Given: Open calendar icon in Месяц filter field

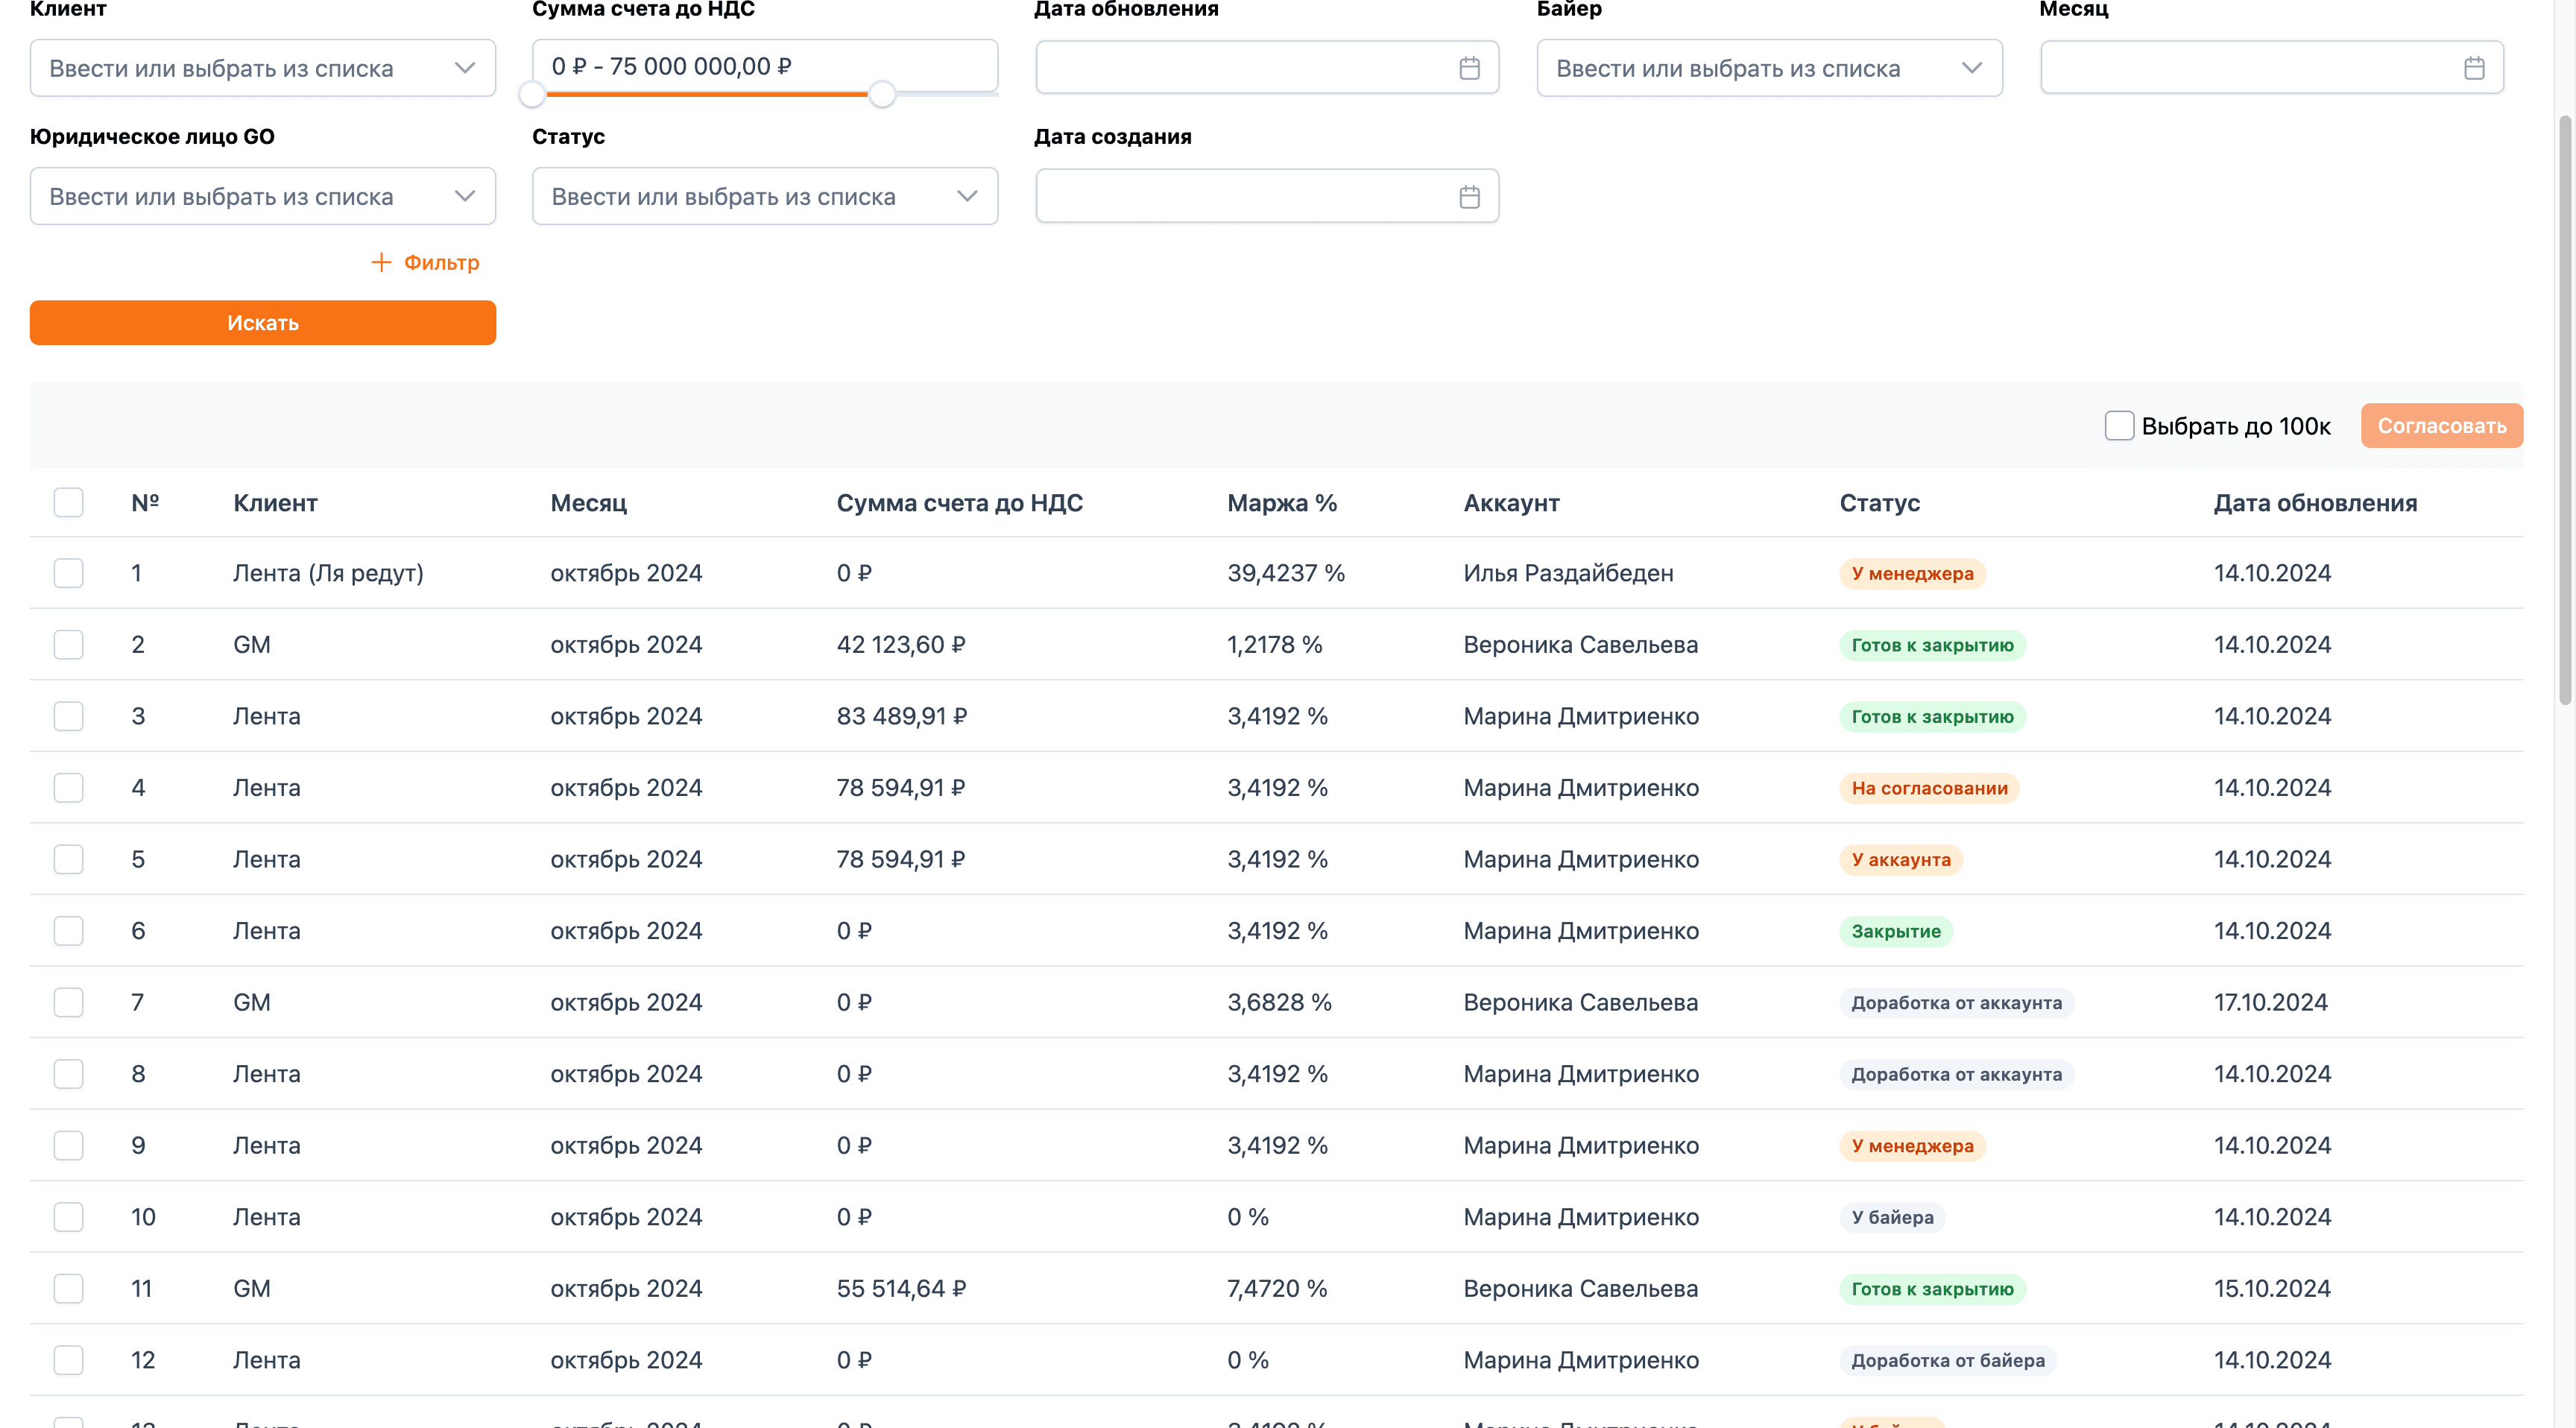Looking at the screenshot, I should click(2474, 68).
